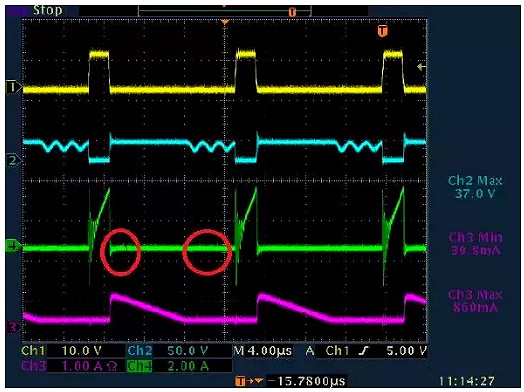Click the trigger level arrow at right edge

click(421, 67)
